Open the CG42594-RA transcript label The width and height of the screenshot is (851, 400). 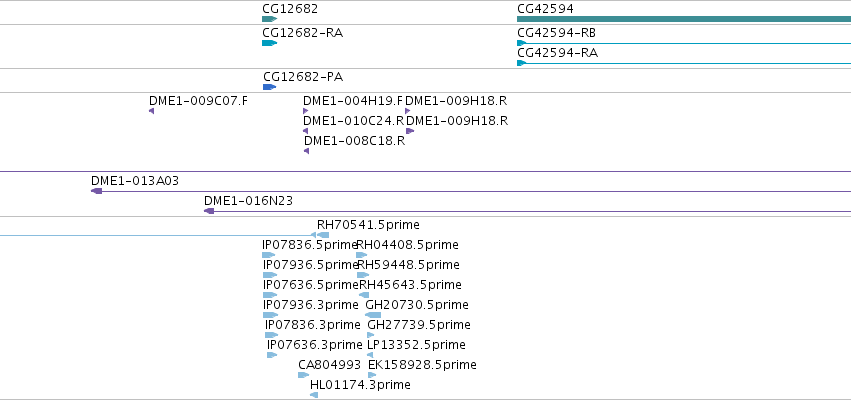pyautogui.click(x=557, y=53)
